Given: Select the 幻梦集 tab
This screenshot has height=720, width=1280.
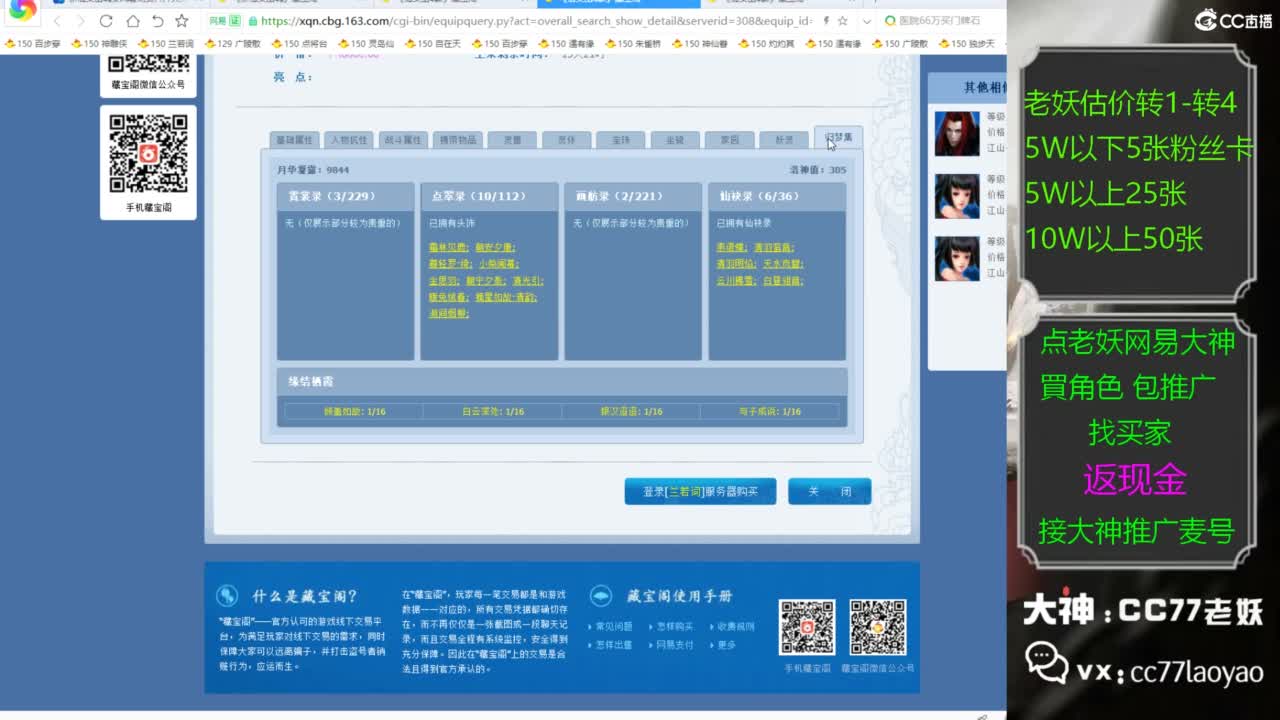Looking at the screenshot, I should [x=838, y=138].
